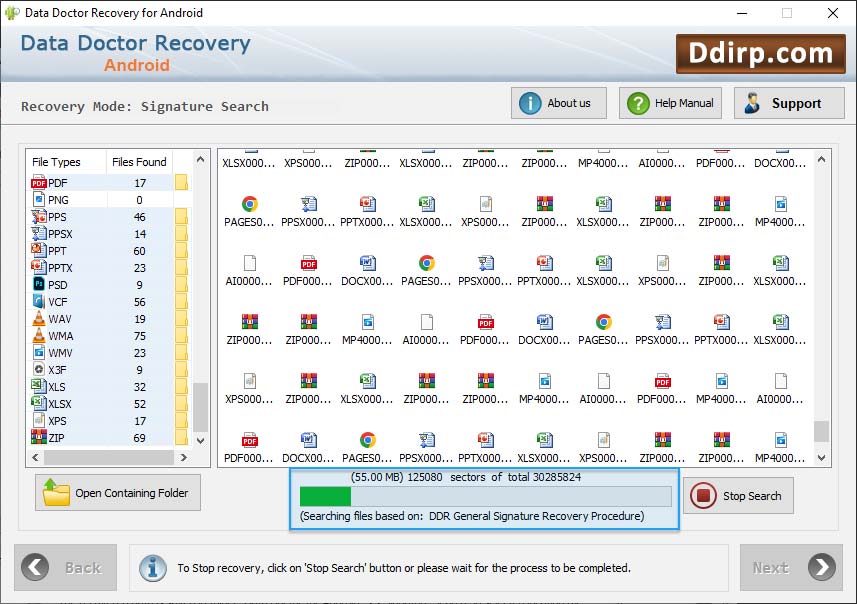Click the VCF files found count 56
857x604 pixels.
coord(140,302)
